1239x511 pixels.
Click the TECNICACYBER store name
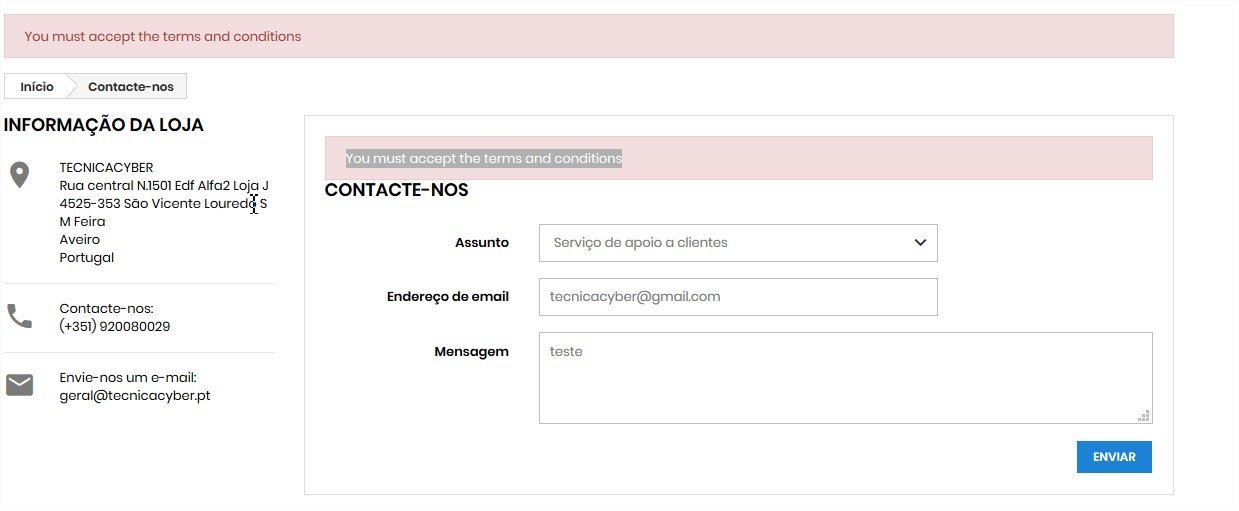[107, 167]
